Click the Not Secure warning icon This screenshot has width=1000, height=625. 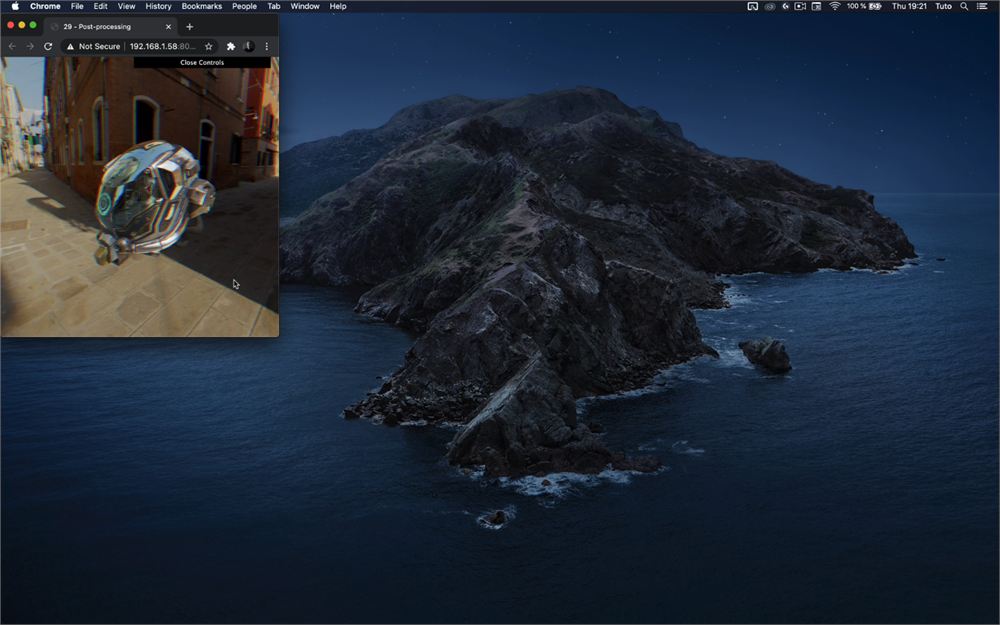pos(70,47)
